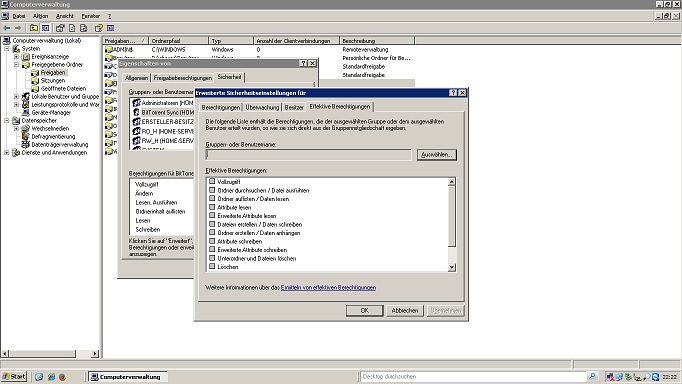682x384 pixels.
Task: Click the ADMIN$ share icon
Action: tap(109, 50)
